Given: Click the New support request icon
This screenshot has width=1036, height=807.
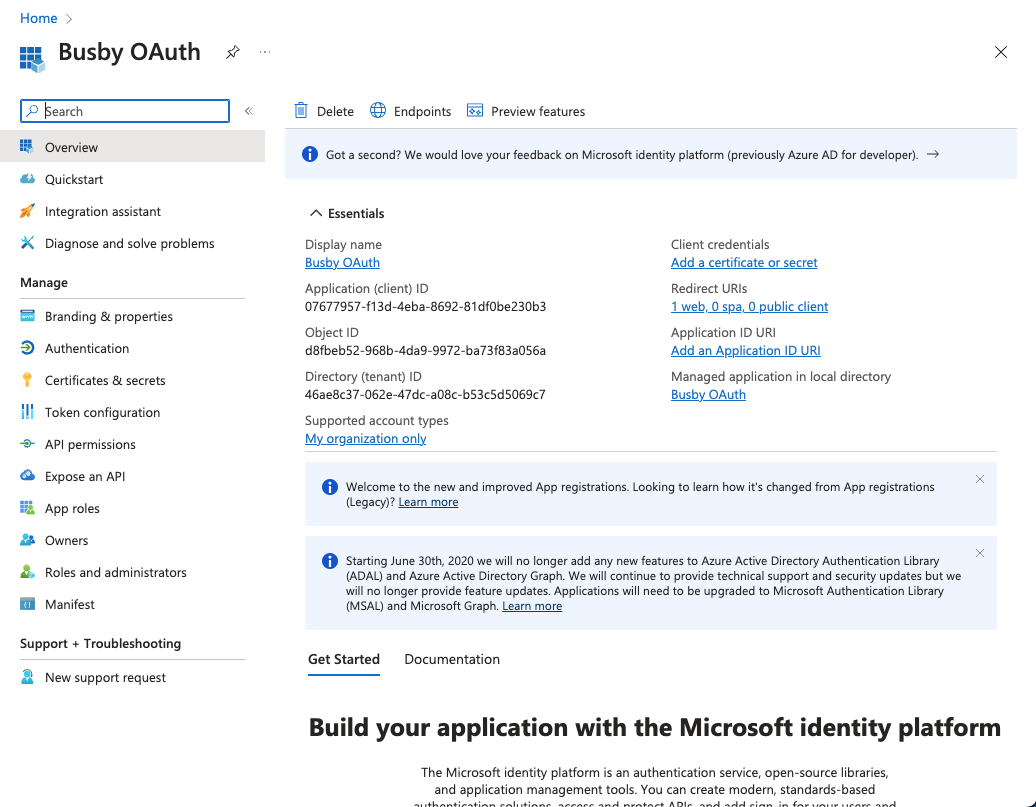Looking at the screenshot, I should pos(27,677).
